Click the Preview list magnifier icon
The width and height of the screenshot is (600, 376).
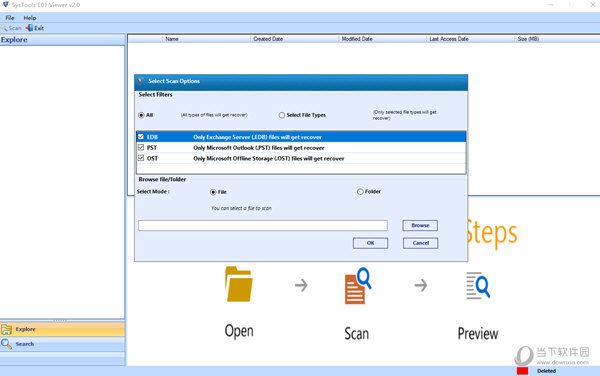click(478, 285)
